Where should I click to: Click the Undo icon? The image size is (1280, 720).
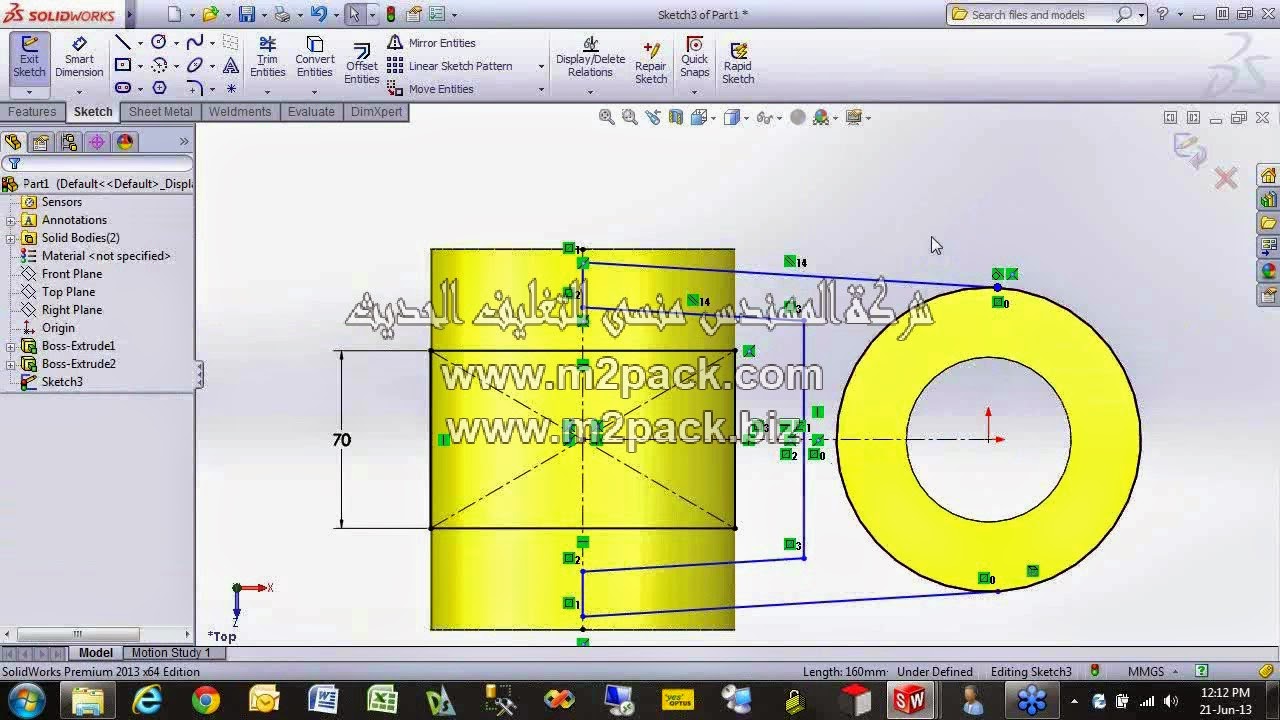(x=318, y=14)
